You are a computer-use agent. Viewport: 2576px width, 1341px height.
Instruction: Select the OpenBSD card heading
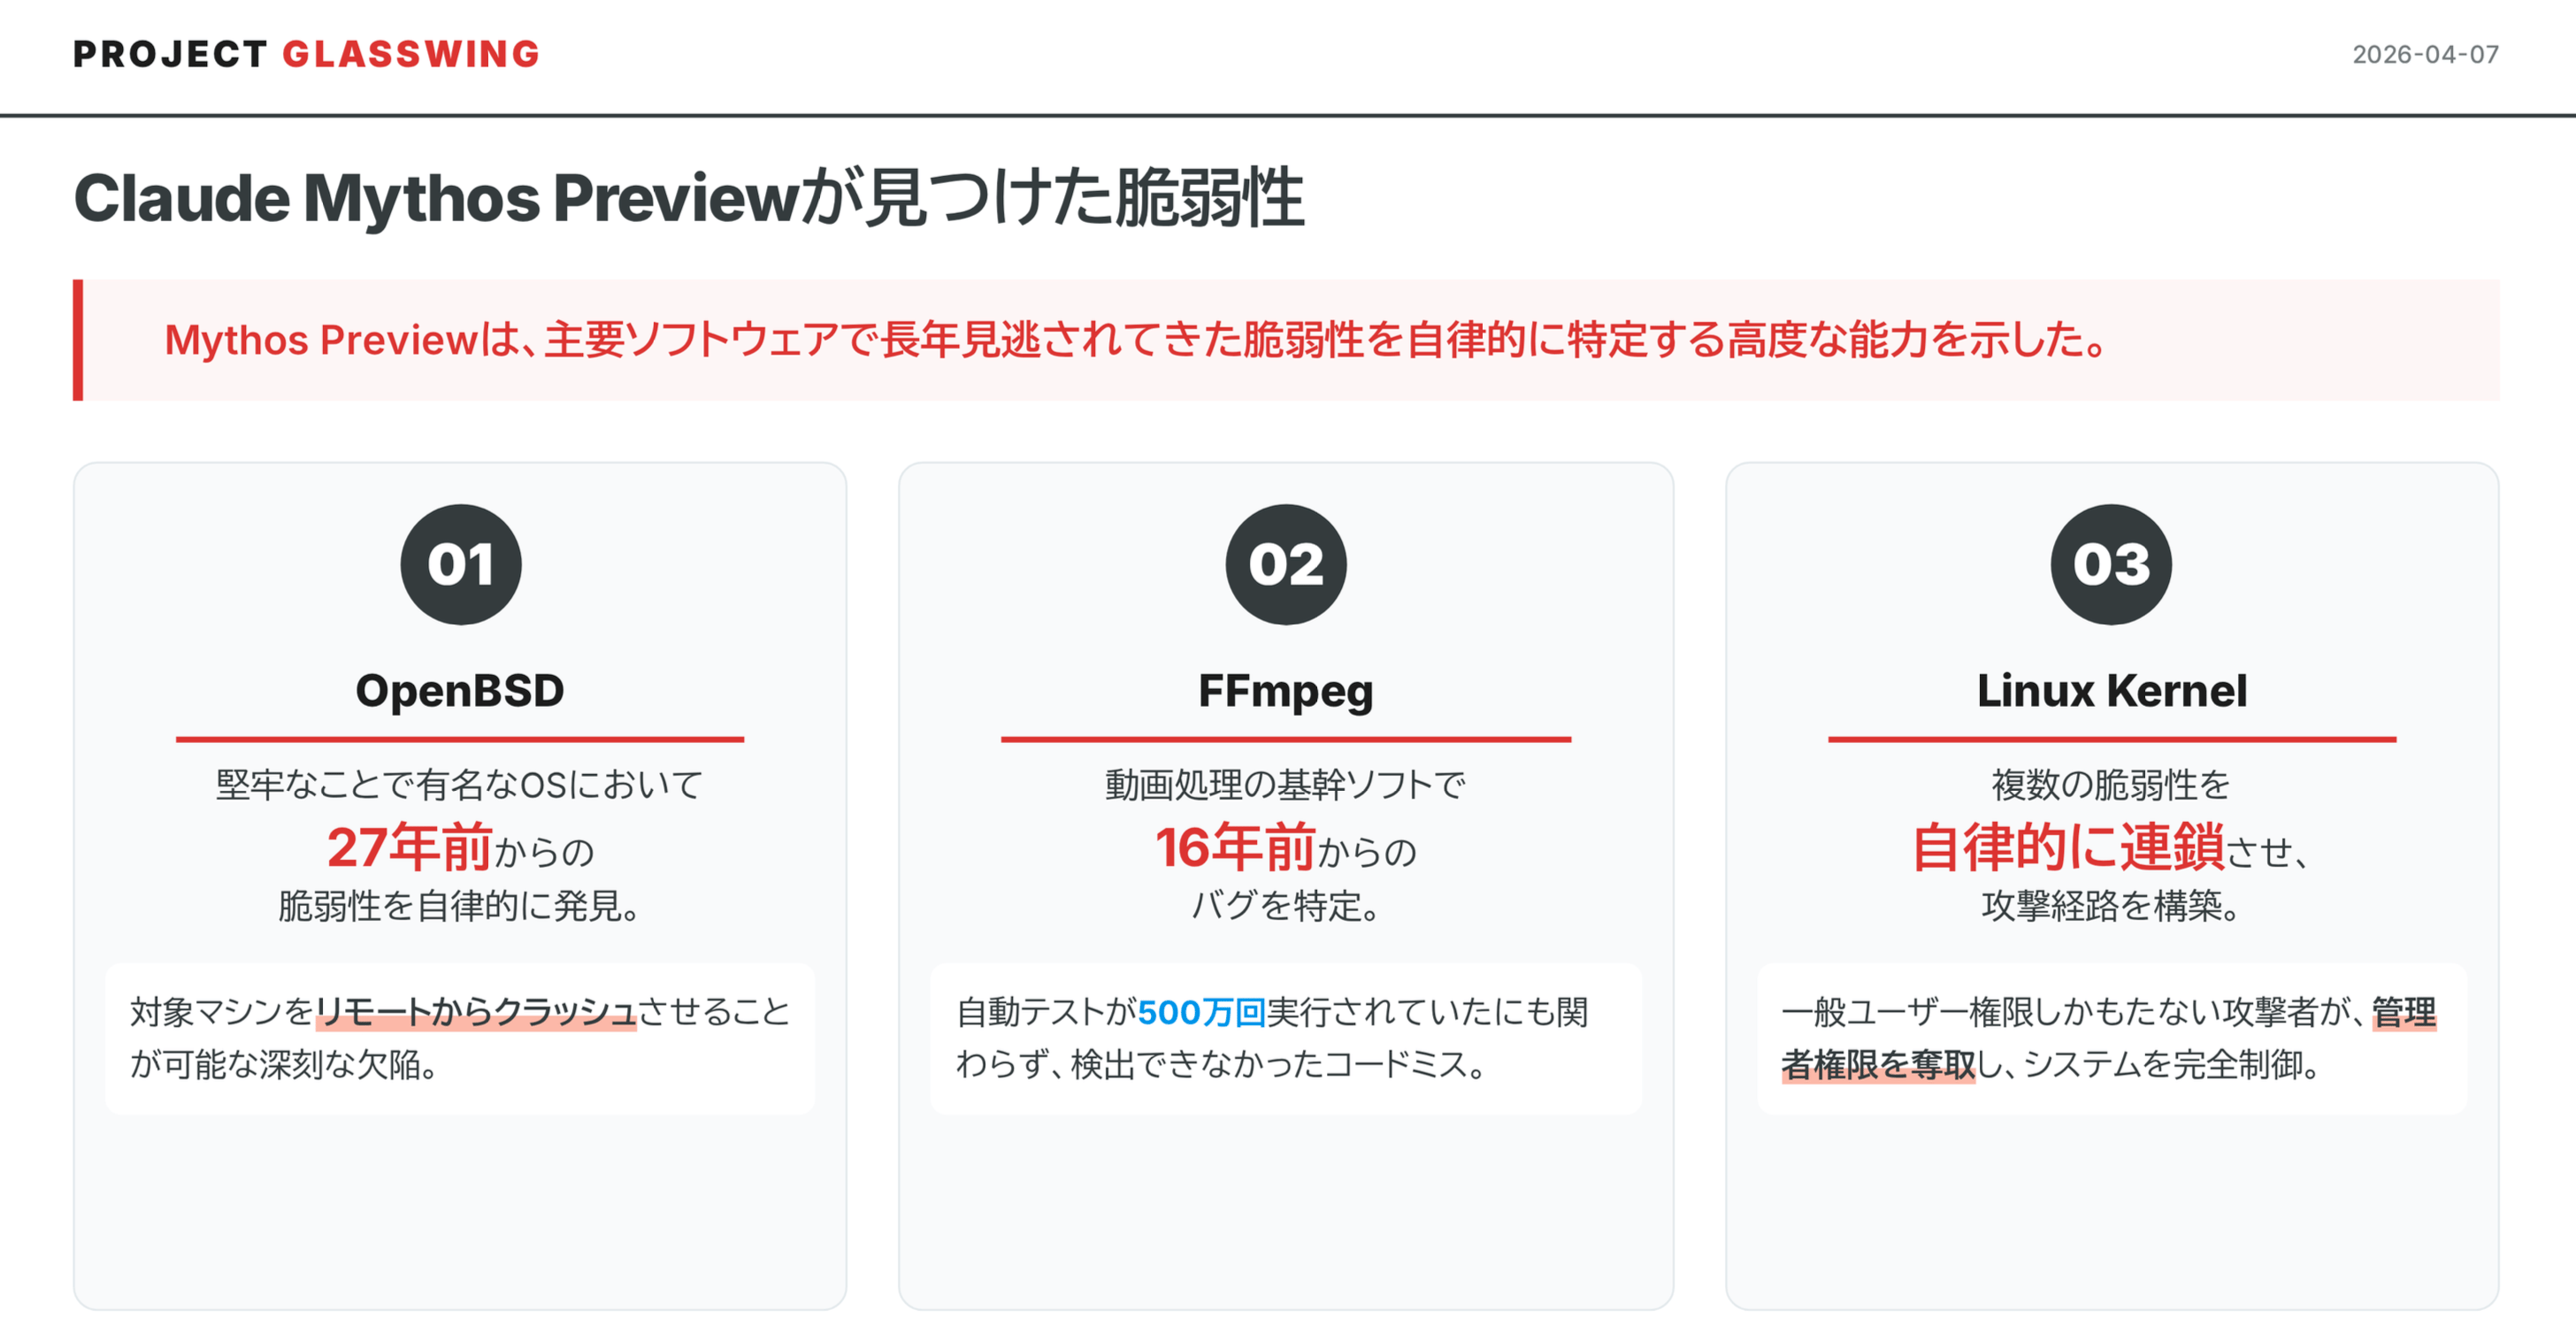point(460,691)
